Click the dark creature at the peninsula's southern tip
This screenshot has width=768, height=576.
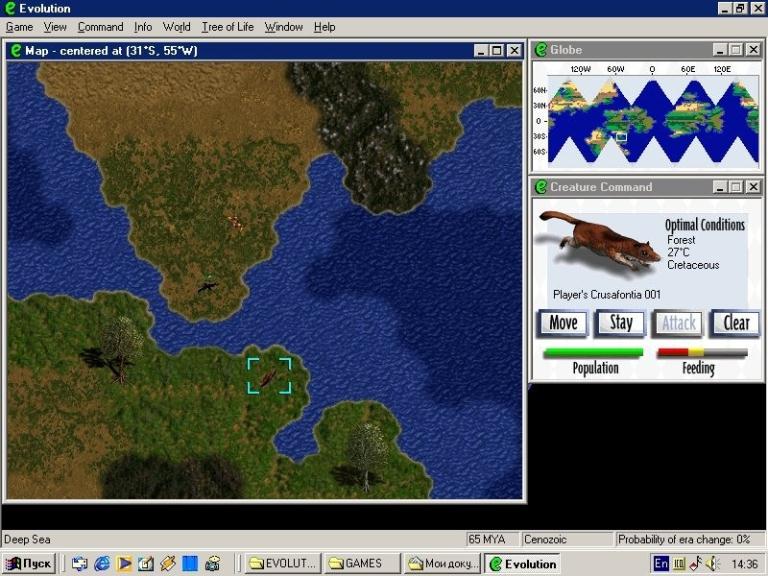click(207, 287)
